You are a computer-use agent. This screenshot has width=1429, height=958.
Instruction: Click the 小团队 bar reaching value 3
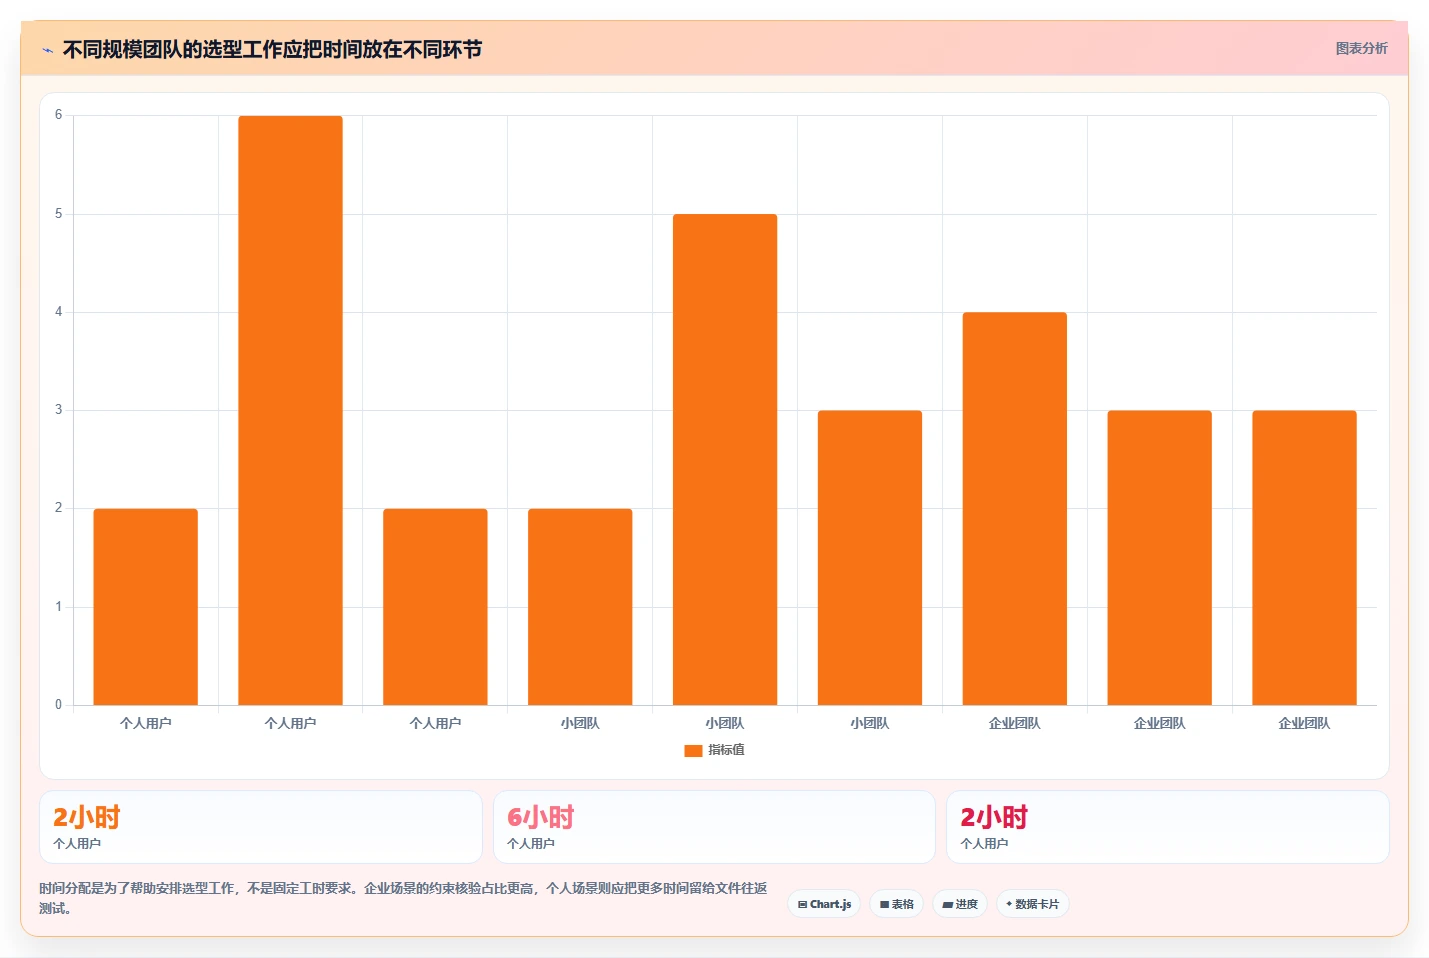tap(870, 557)
